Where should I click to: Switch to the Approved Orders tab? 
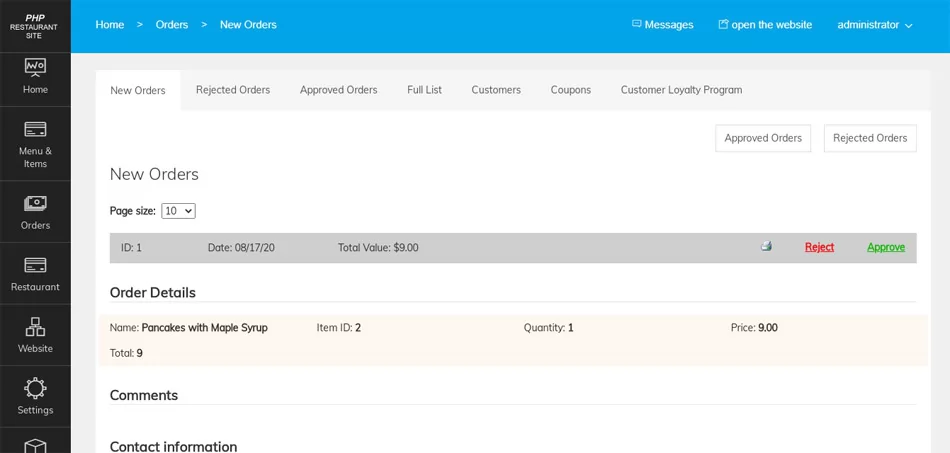(x=338, y=90)
